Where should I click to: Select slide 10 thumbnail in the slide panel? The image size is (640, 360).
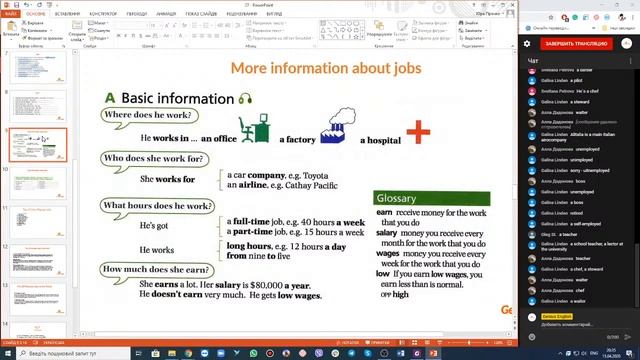pos(38,183)
